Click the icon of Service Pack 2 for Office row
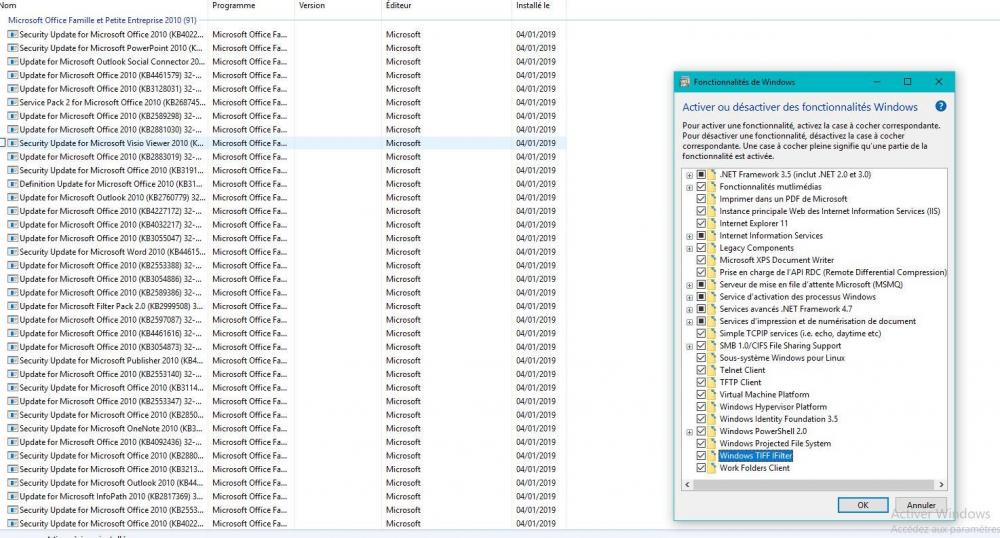This screenshot has width=1000, height=538. [12, 102]
